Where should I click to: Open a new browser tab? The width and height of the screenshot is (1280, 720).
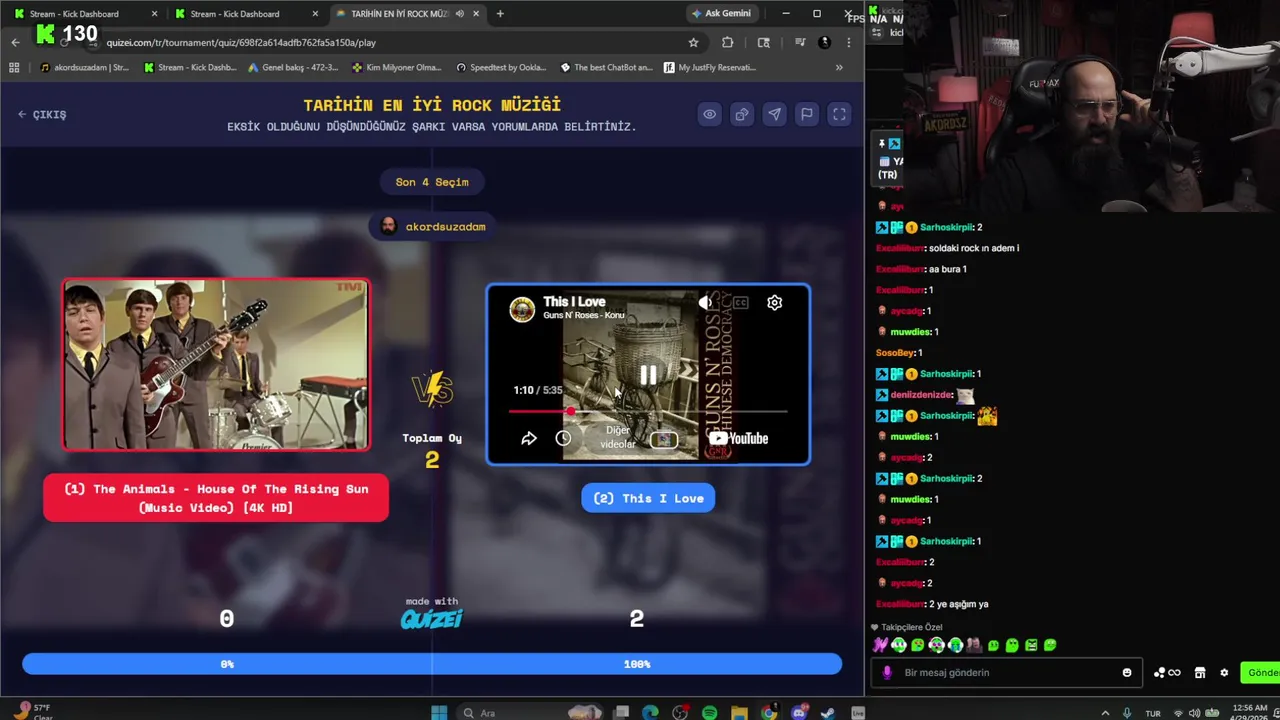tap(500, 14)
